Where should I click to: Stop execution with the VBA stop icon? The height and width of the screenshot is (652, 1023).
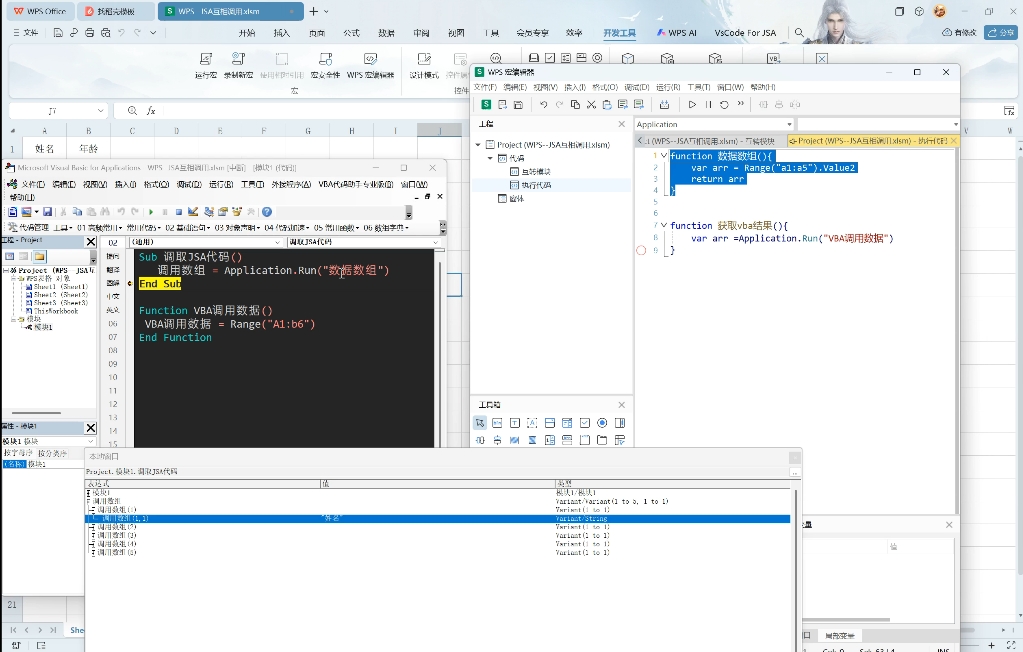tap(179, 212)
